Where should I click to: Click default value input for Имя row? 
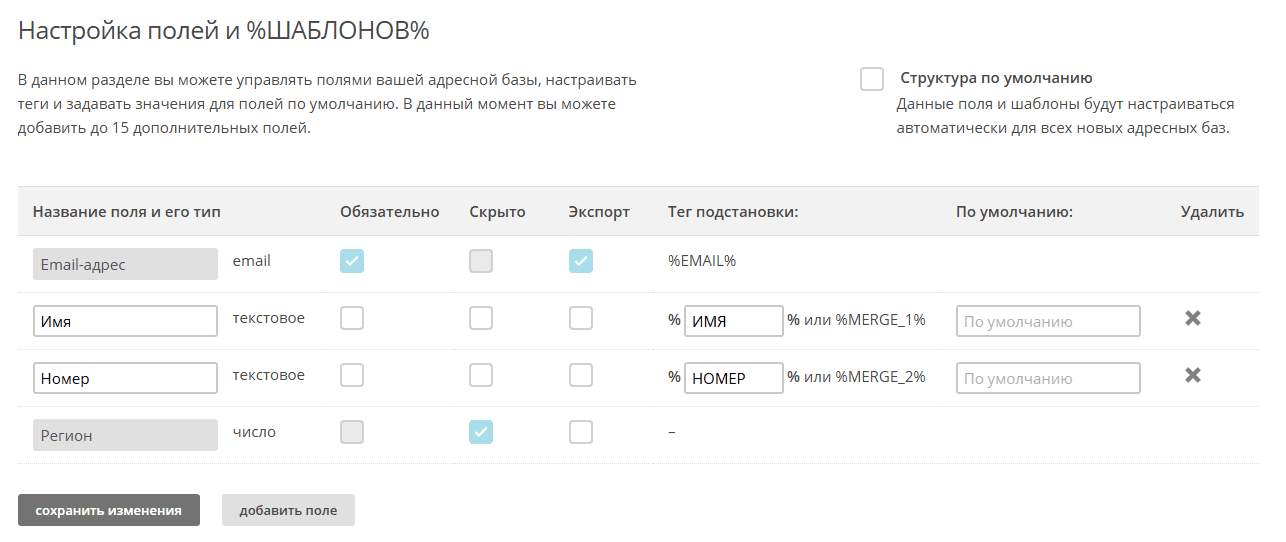[1048, 321]
